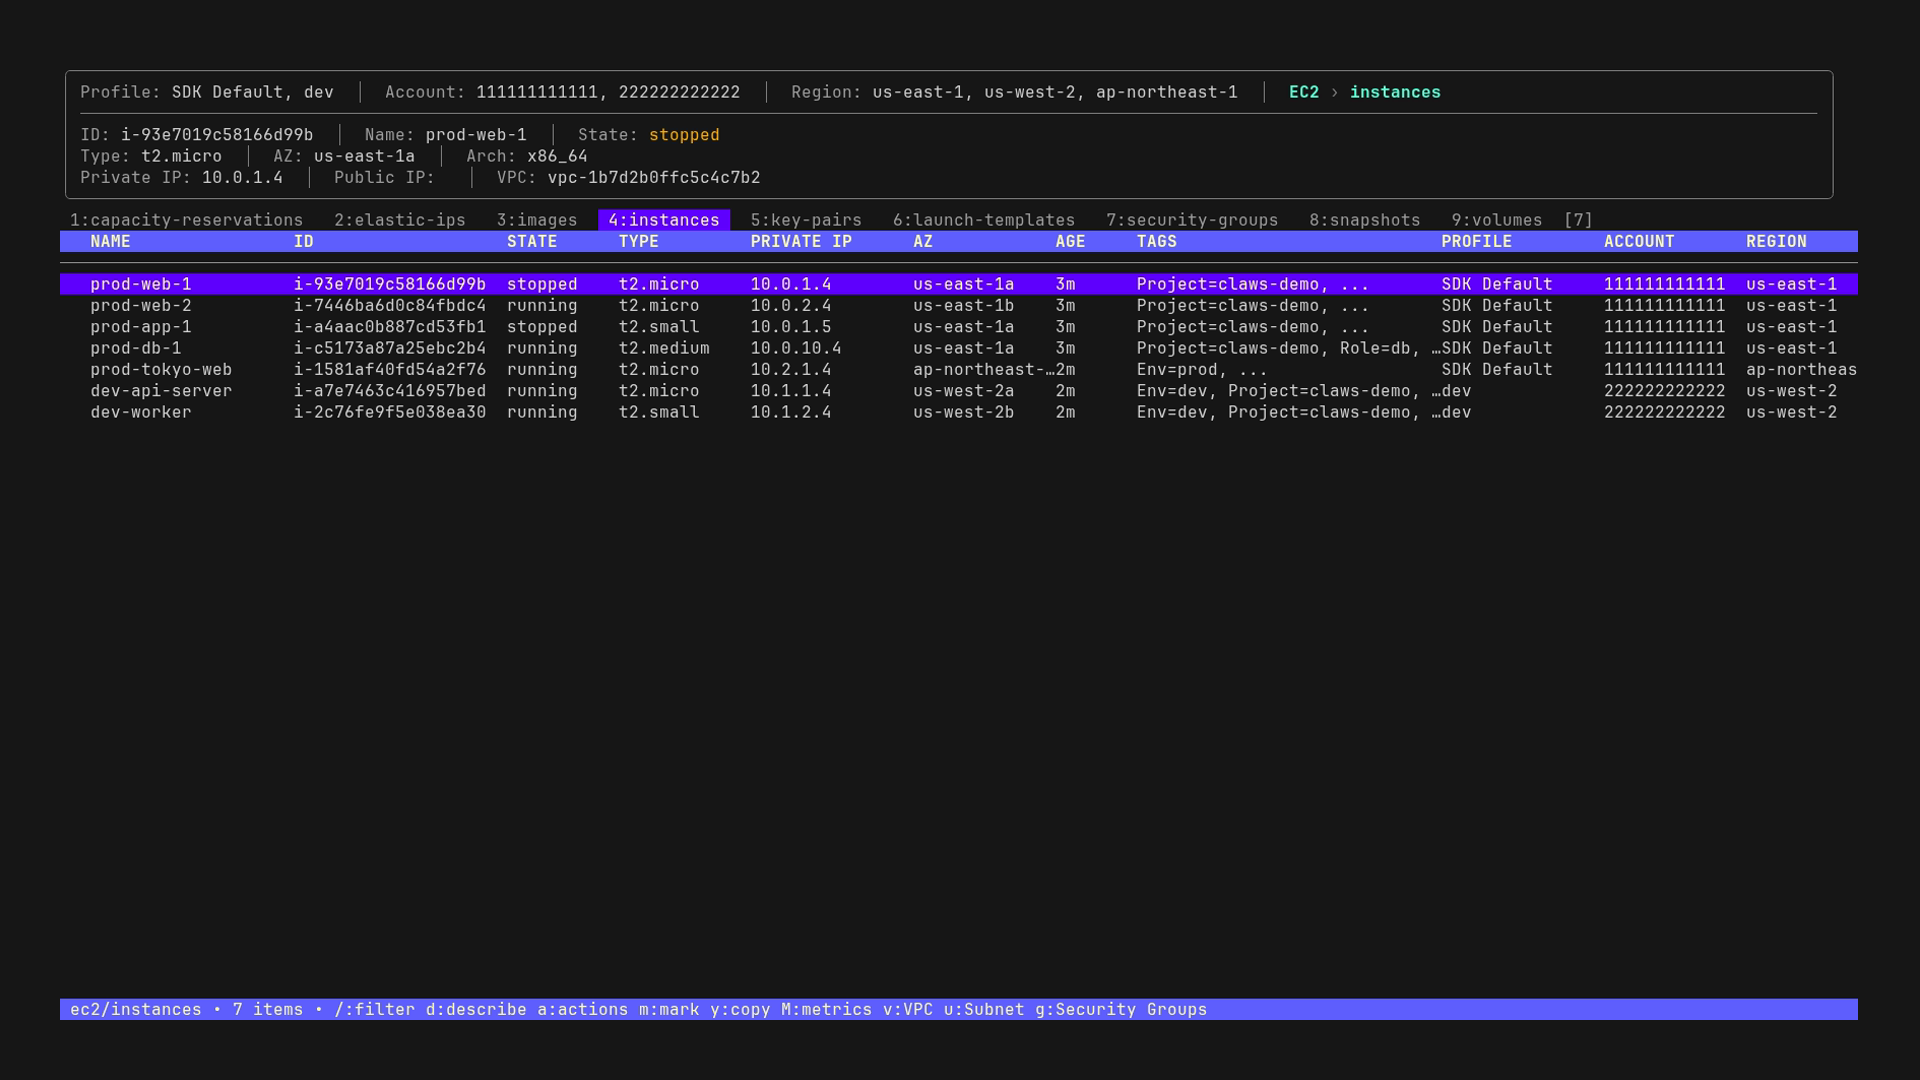Switch to the capacity-reservations tab
1920x1080 pixels.
(186, 220)
